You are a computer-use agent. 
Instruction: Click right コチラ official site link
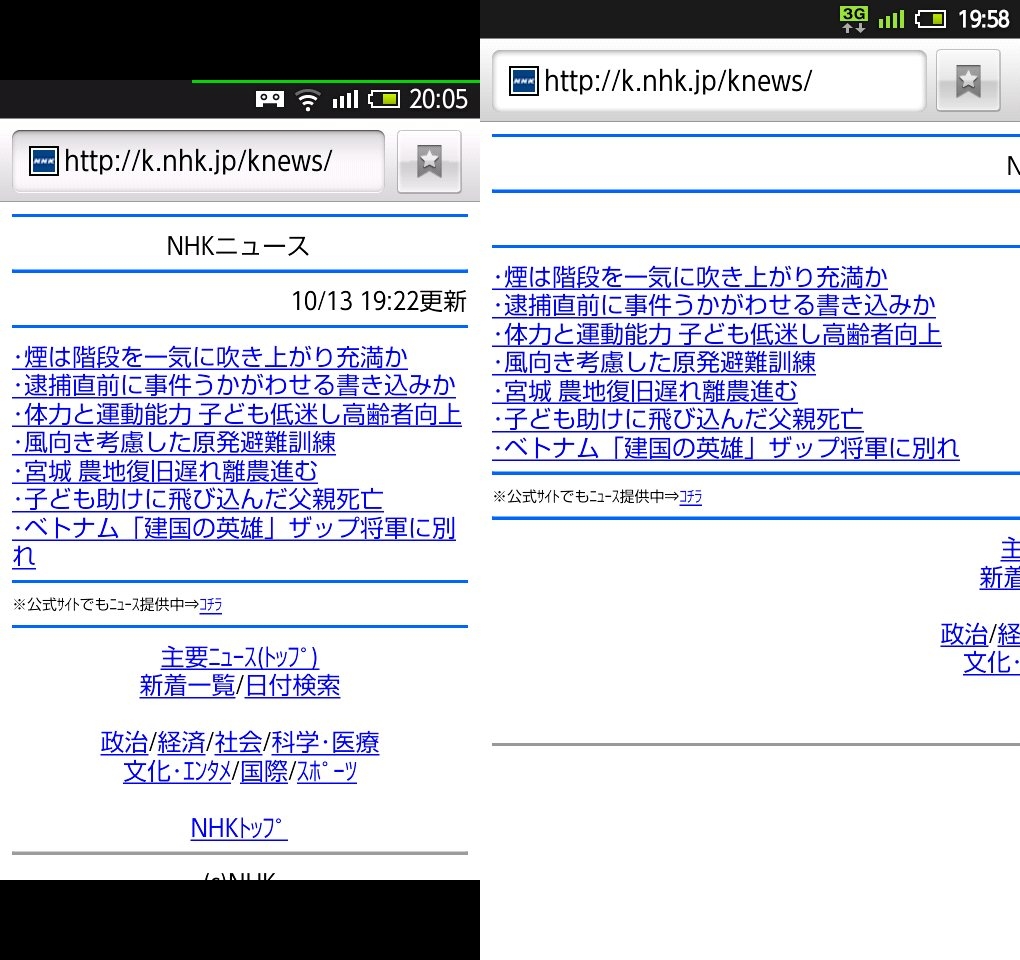691,498
